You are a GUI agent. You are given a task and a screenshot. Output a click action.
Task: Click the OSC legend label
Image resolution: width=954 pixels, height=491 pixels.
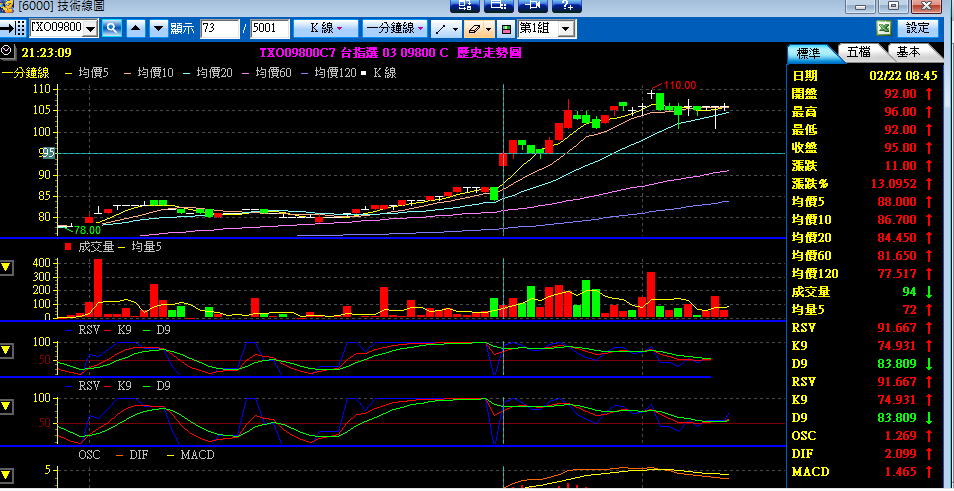tap(89, 454)
